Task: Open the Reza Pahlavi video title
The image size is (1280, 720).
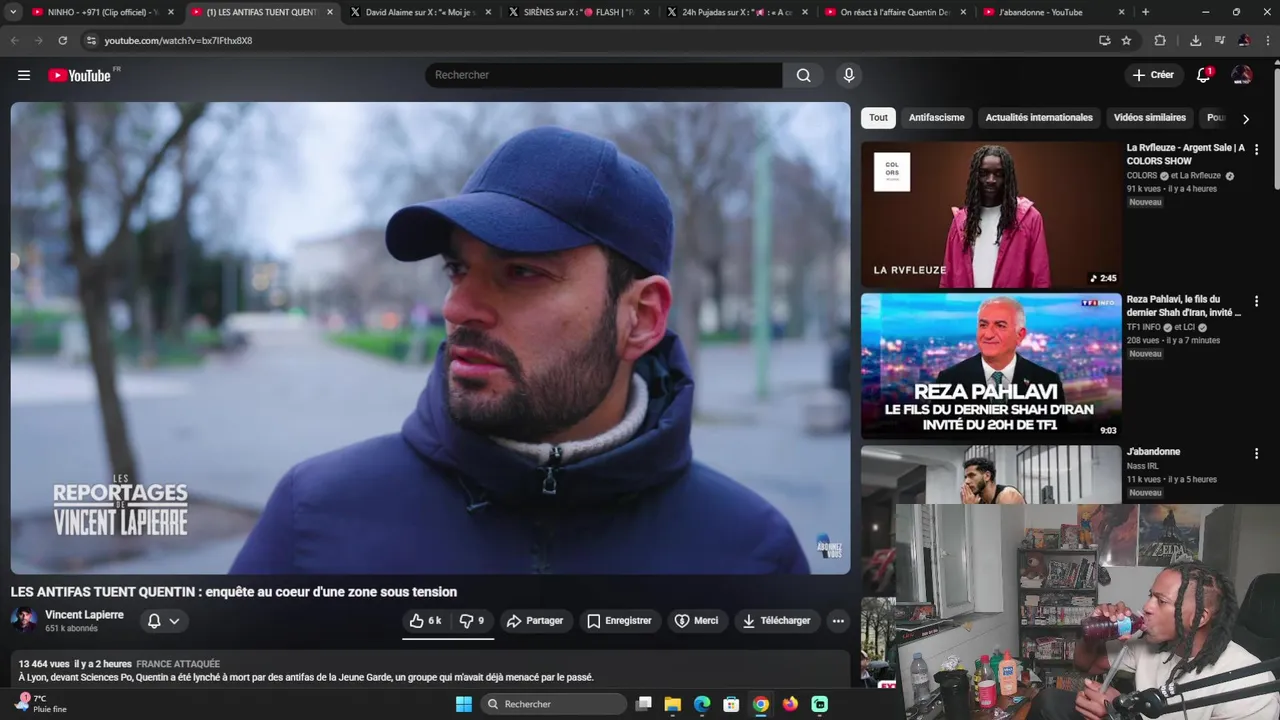Action: point(1184,306)
